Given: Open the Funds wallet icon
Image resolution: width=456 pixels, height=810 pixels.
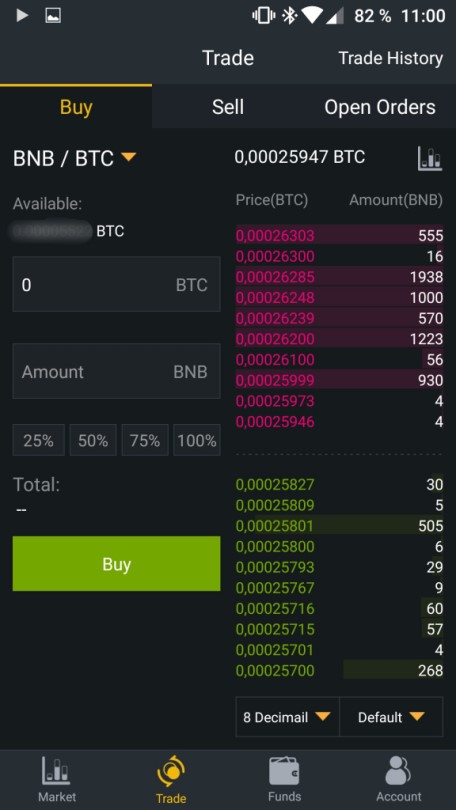Looking at the screenshot, I should 284,772.
